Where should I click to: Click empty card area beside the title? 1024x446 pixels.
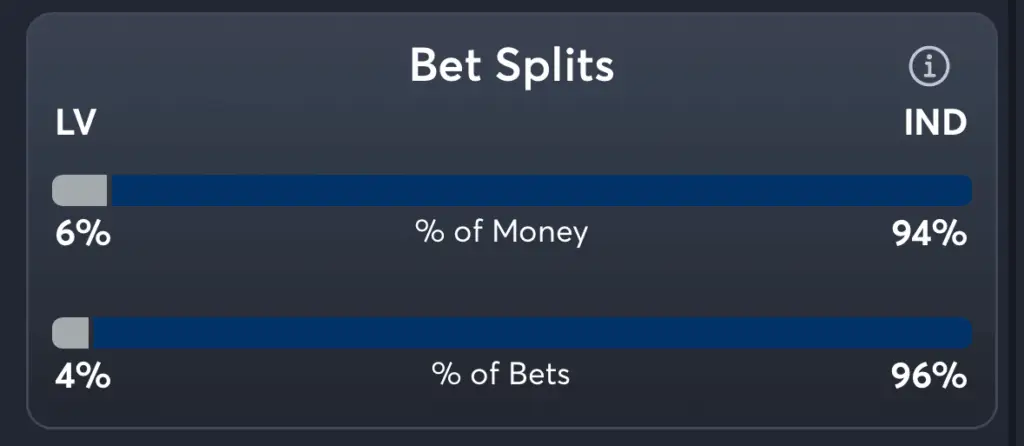tap(250, 66)
